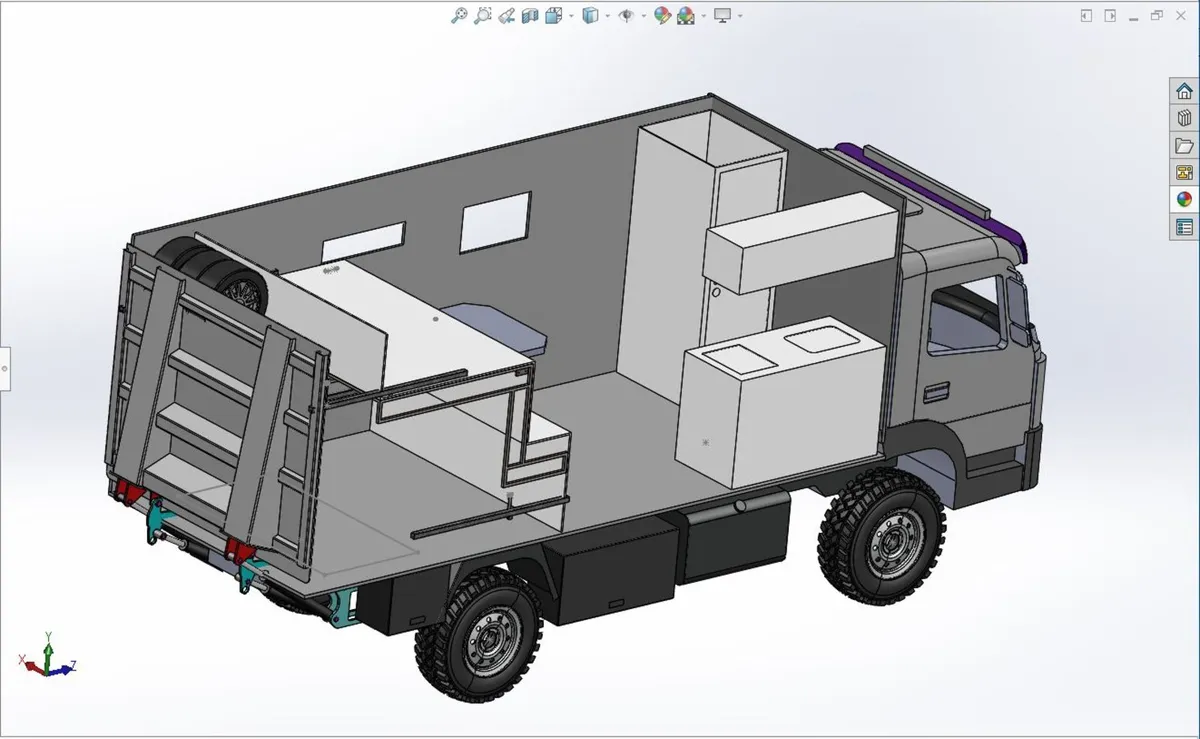
Task: Click the Display Style cube icon
Action: coord(591,15)
